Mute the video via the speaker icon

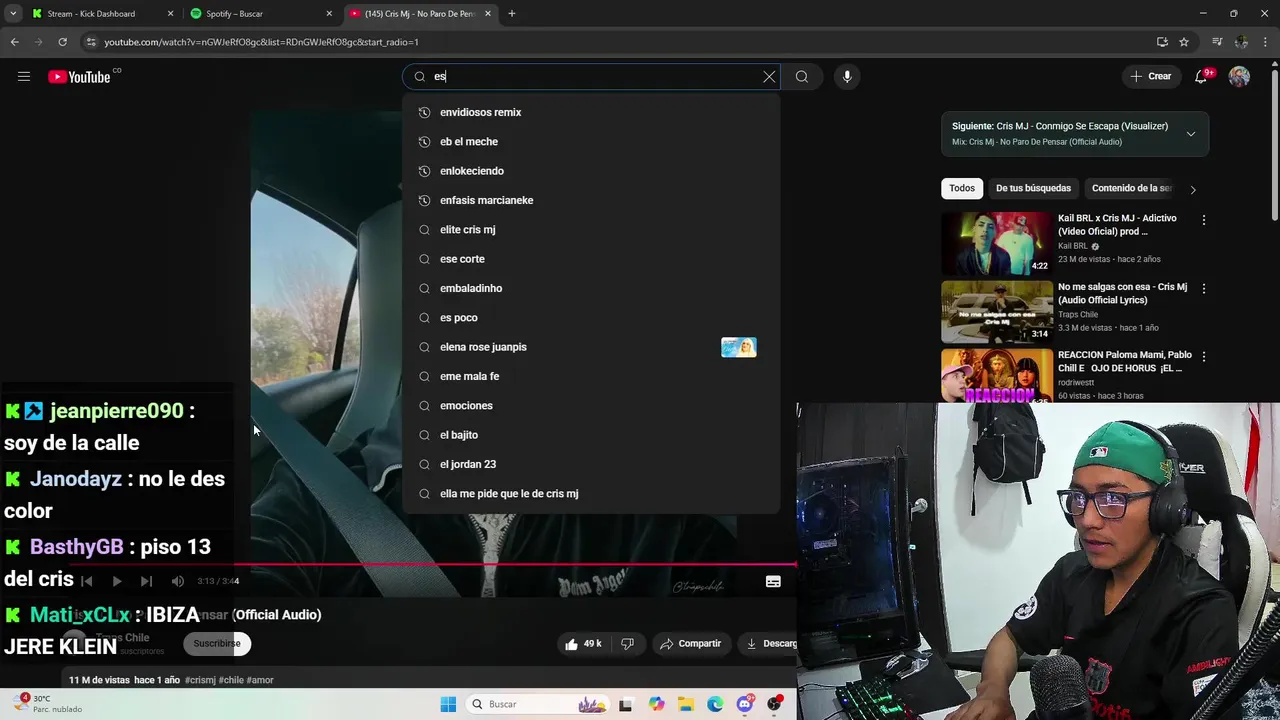click(x=178, y=581)
